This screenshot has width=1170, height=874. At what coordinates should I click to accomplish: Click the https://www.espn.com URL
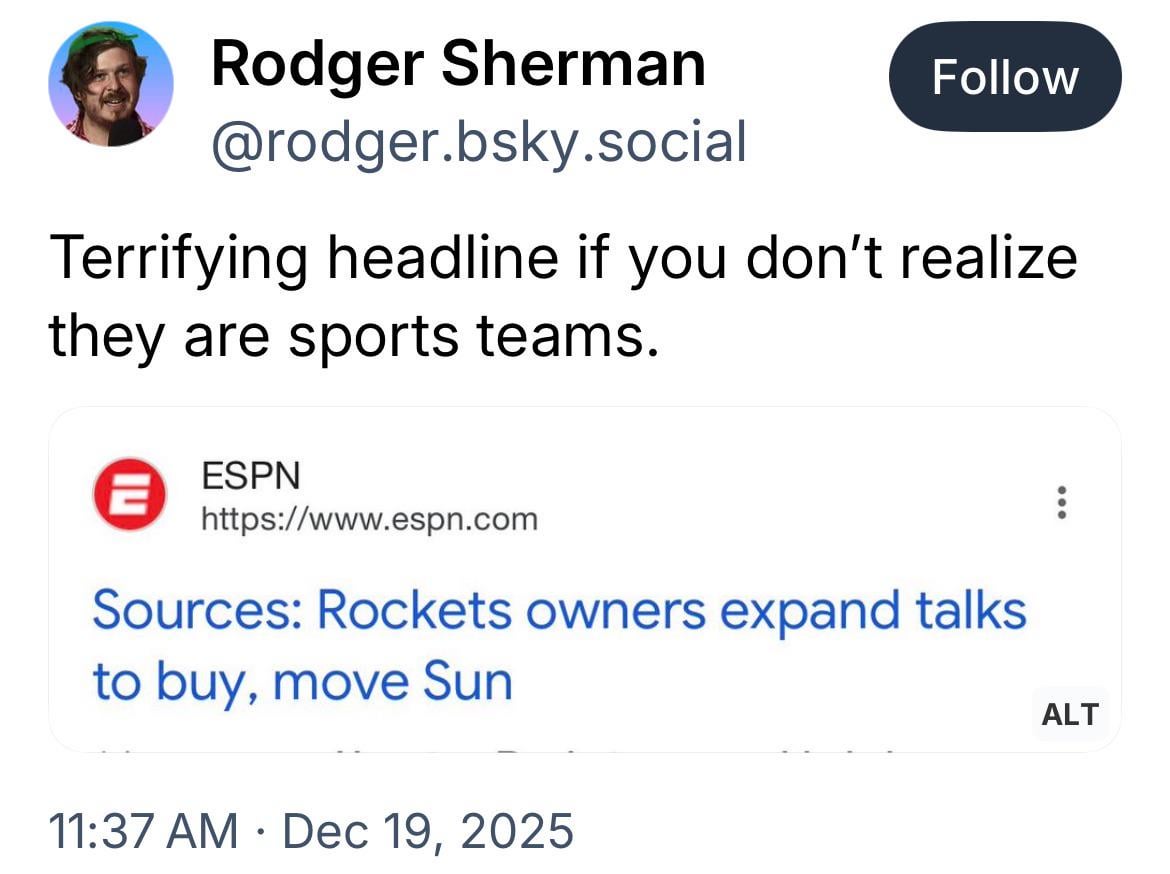[x=369, y=519]
